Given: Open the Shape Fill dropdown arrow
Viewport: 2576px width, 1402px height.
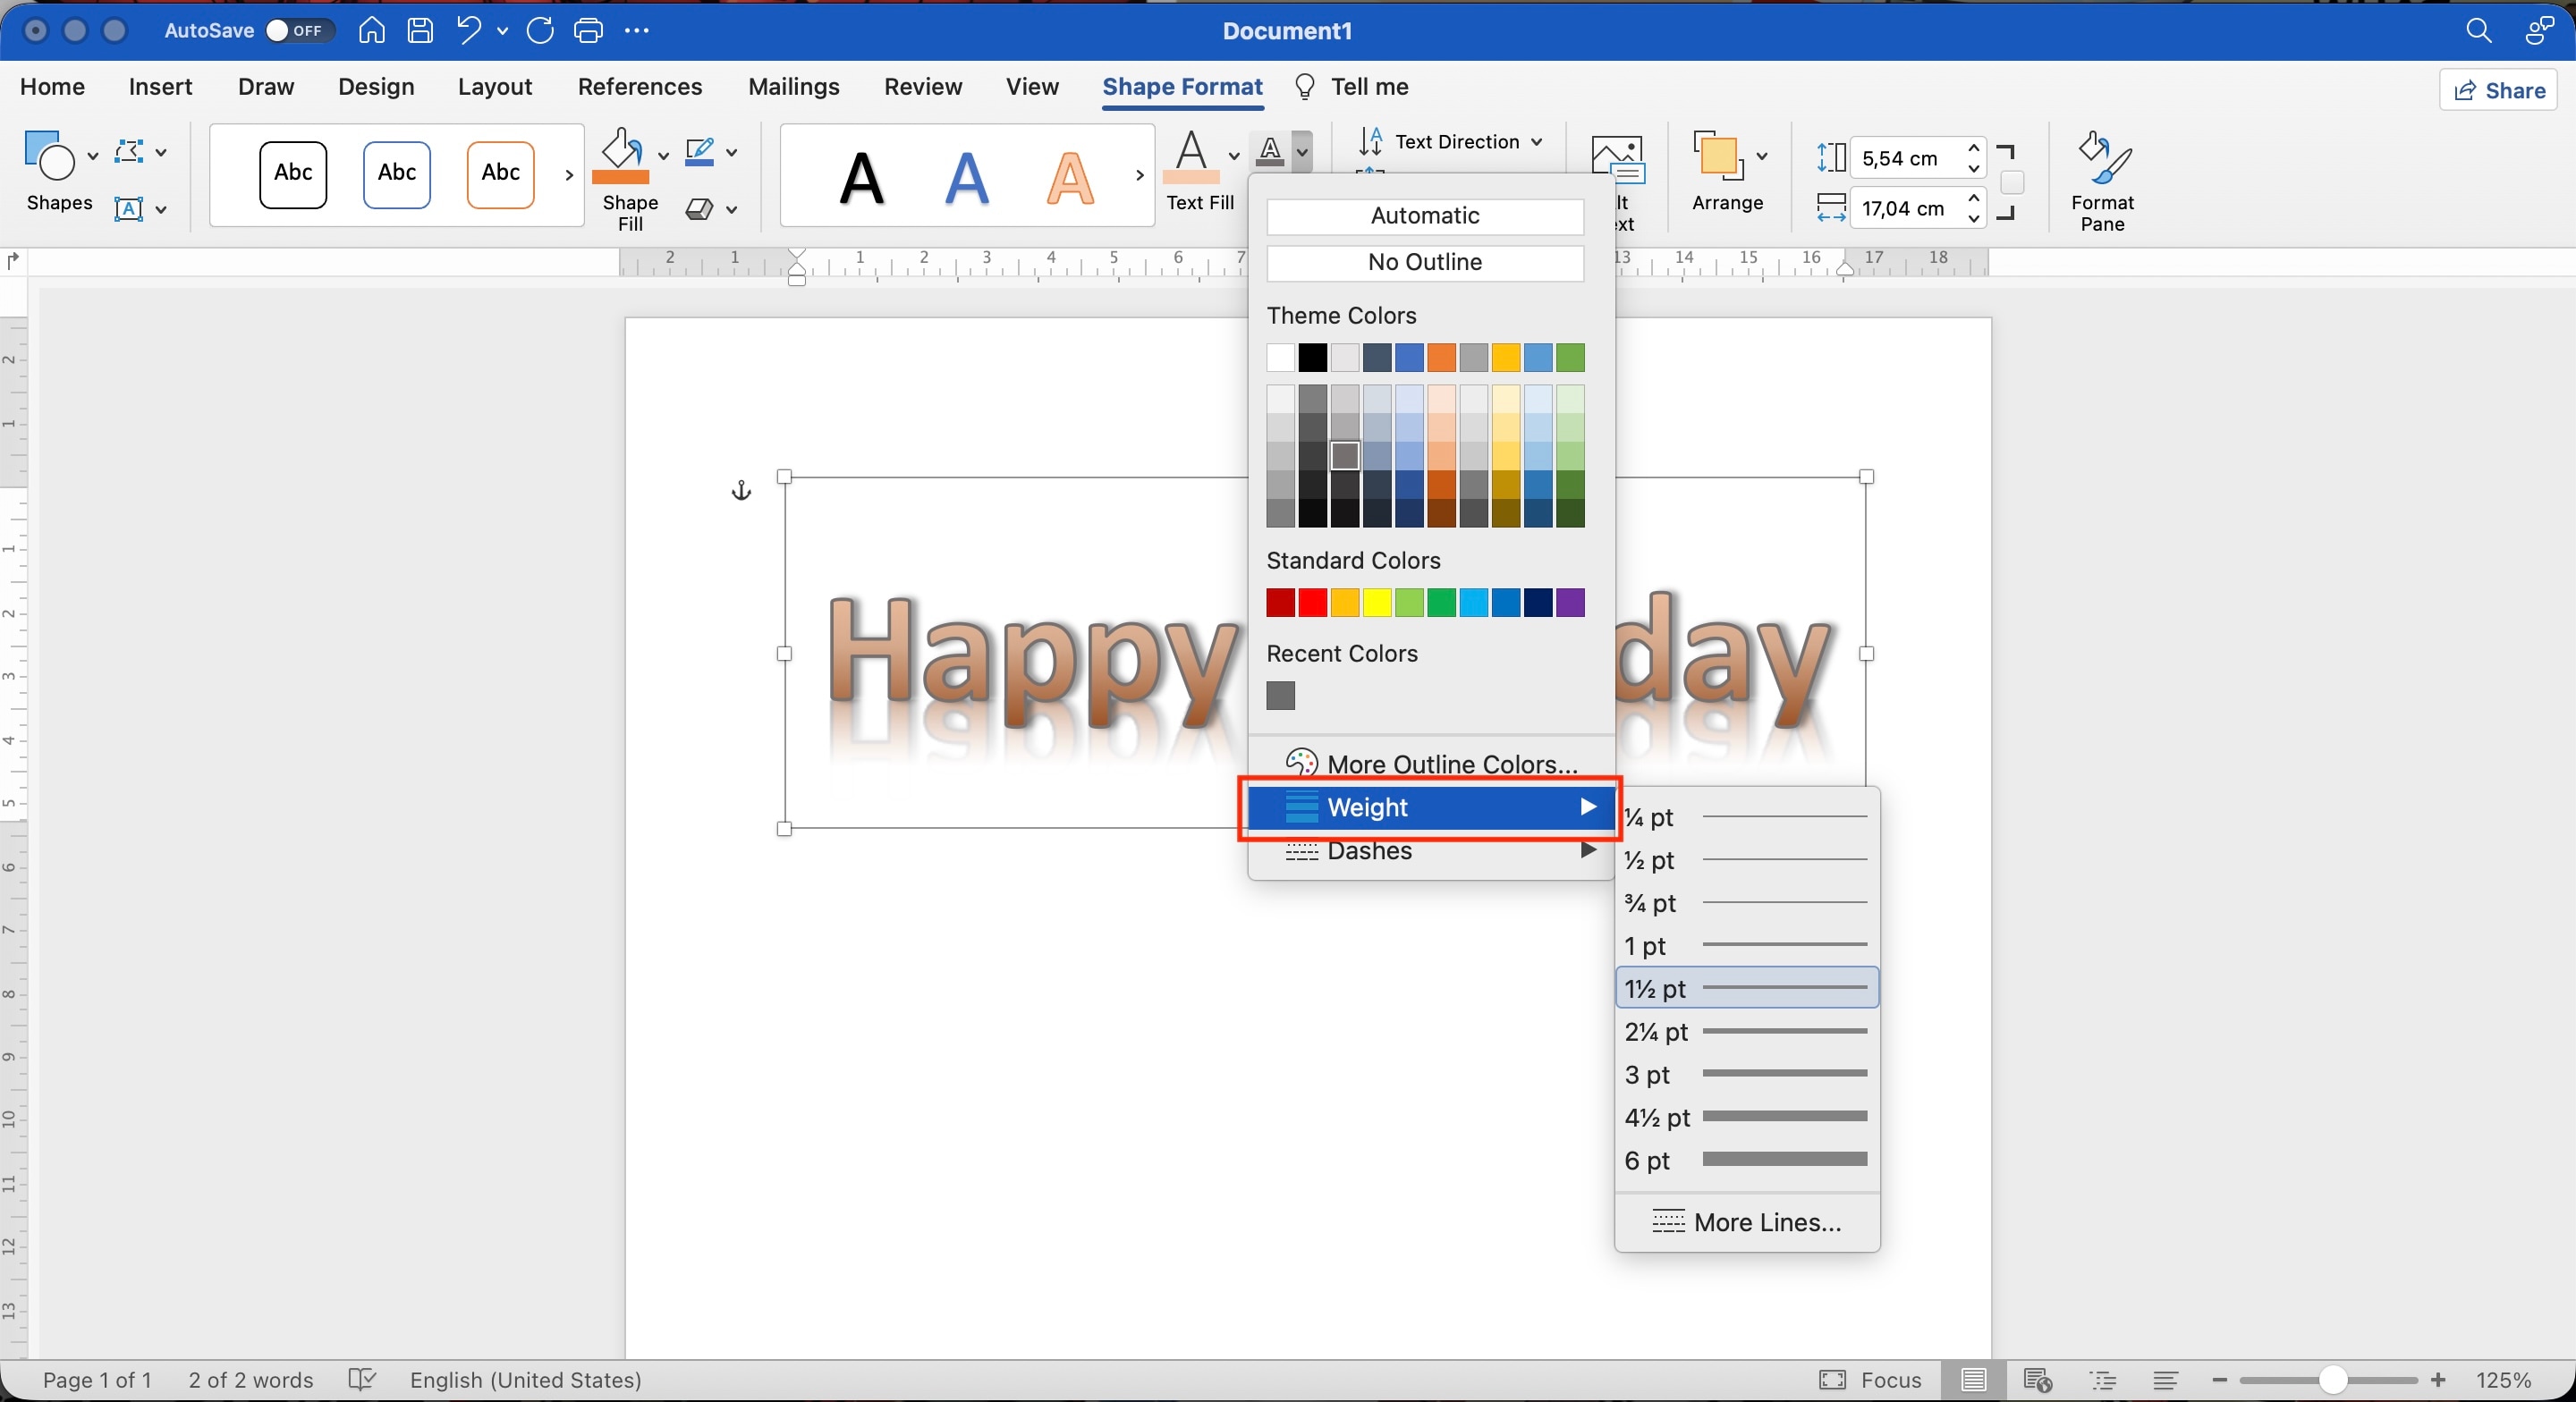Looking at the screenshot, I should [x=662, y=155].
